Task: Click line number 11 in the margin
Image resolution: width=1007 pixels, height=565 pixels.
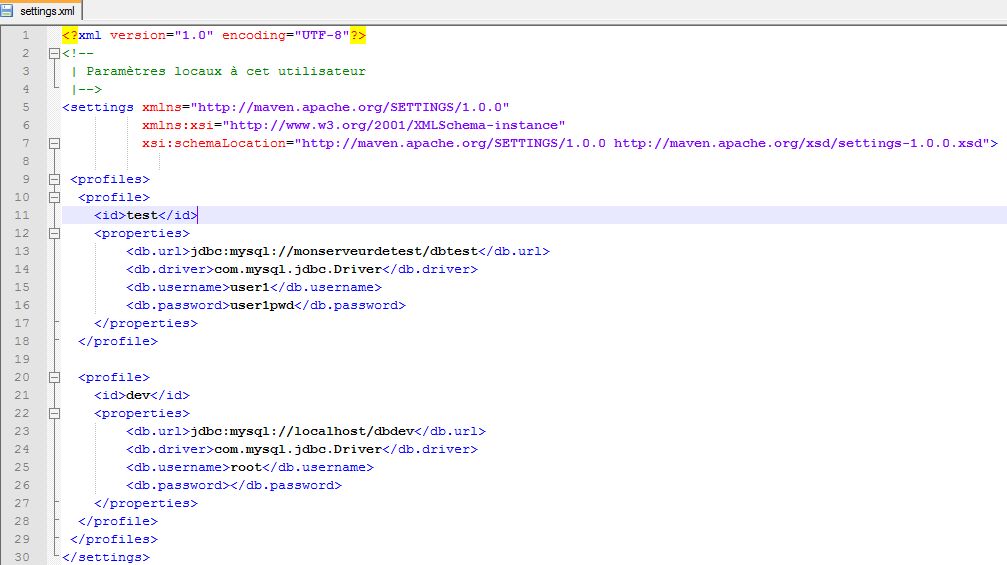Action: click(22, 215)
